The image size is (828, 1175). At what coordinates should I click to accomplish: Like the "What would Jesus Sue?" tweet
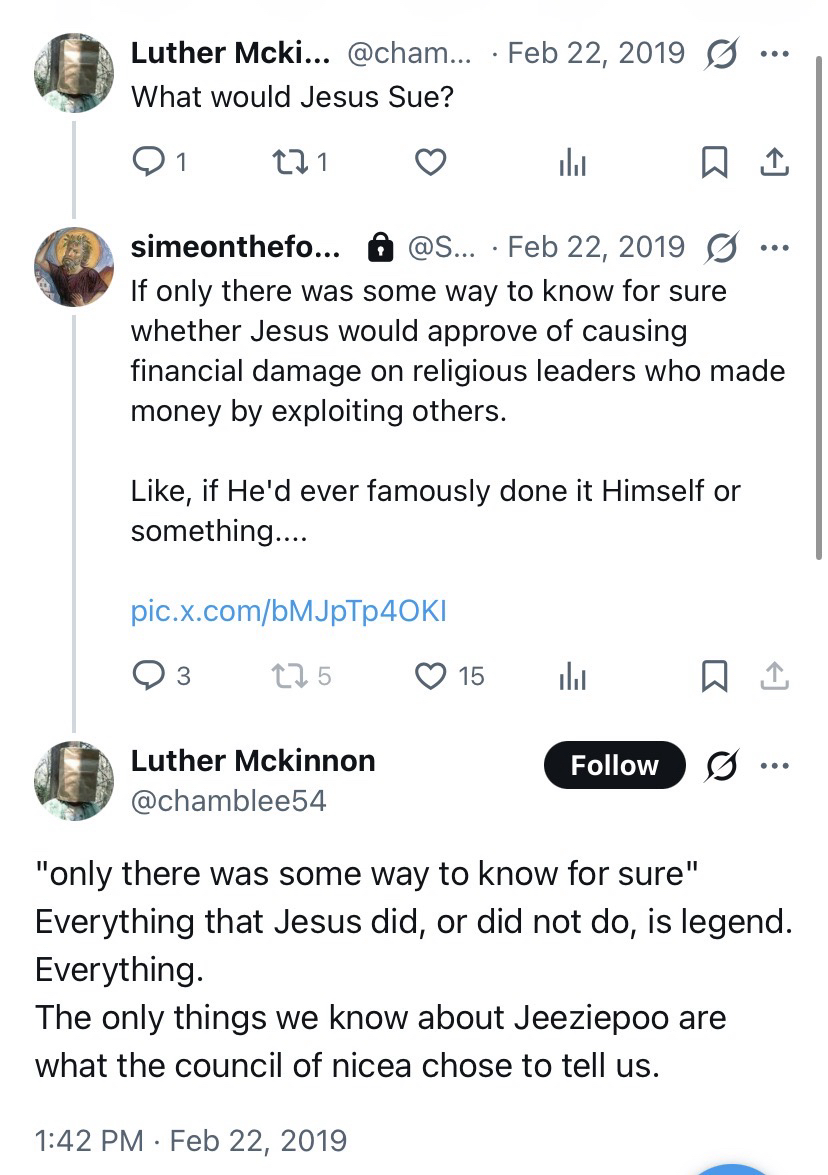[430, 161]
